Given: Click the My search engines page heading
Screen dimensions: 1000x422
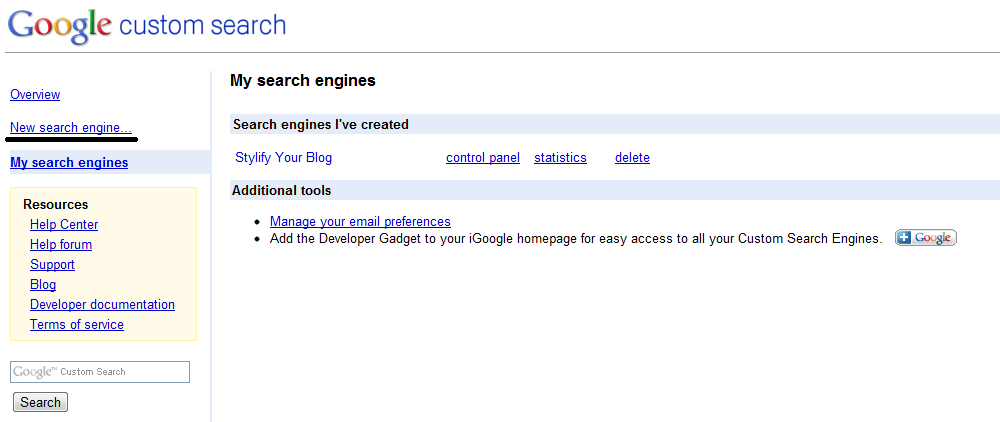Looking at the screenshot, I should [303, 80].
